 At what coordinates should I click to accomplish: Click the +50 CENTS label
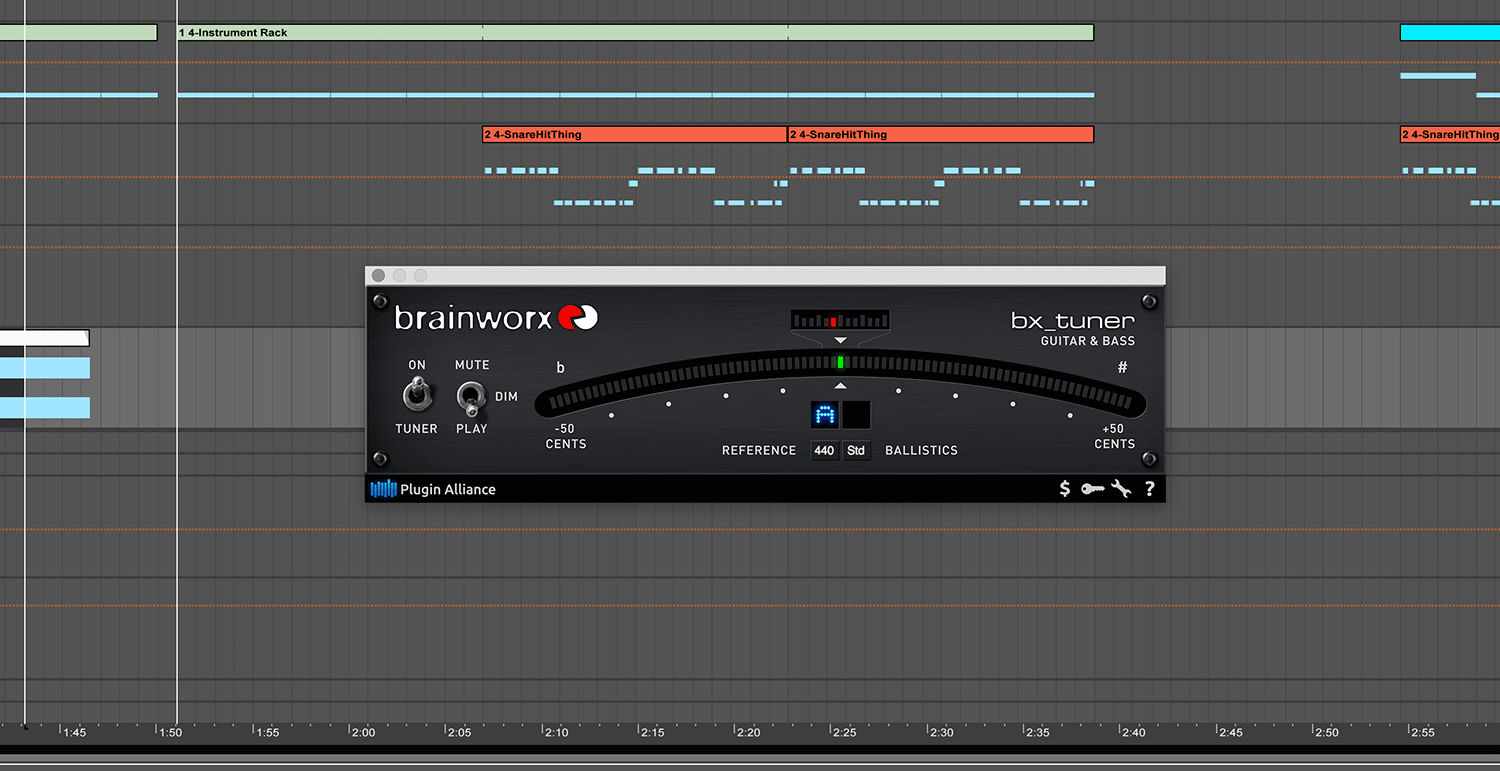(x=1114, y=436)
